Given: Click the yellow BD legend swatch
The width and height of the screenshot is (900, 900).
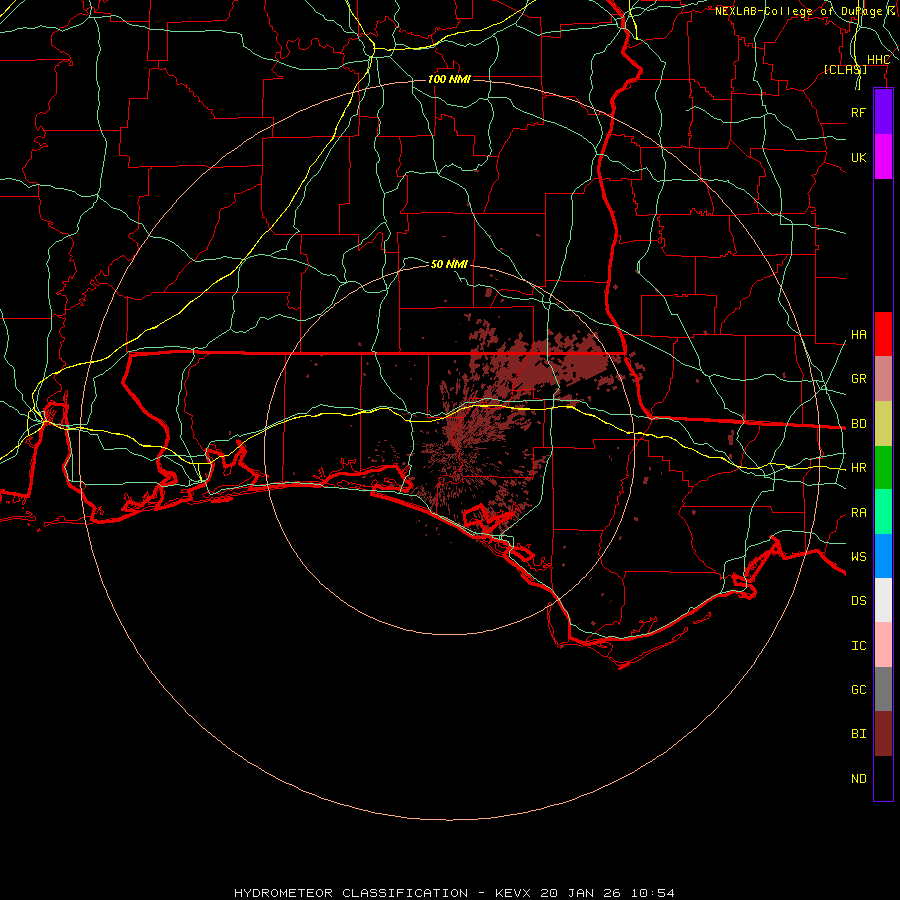Looking at the screenshot, I should tap(883, 424).
